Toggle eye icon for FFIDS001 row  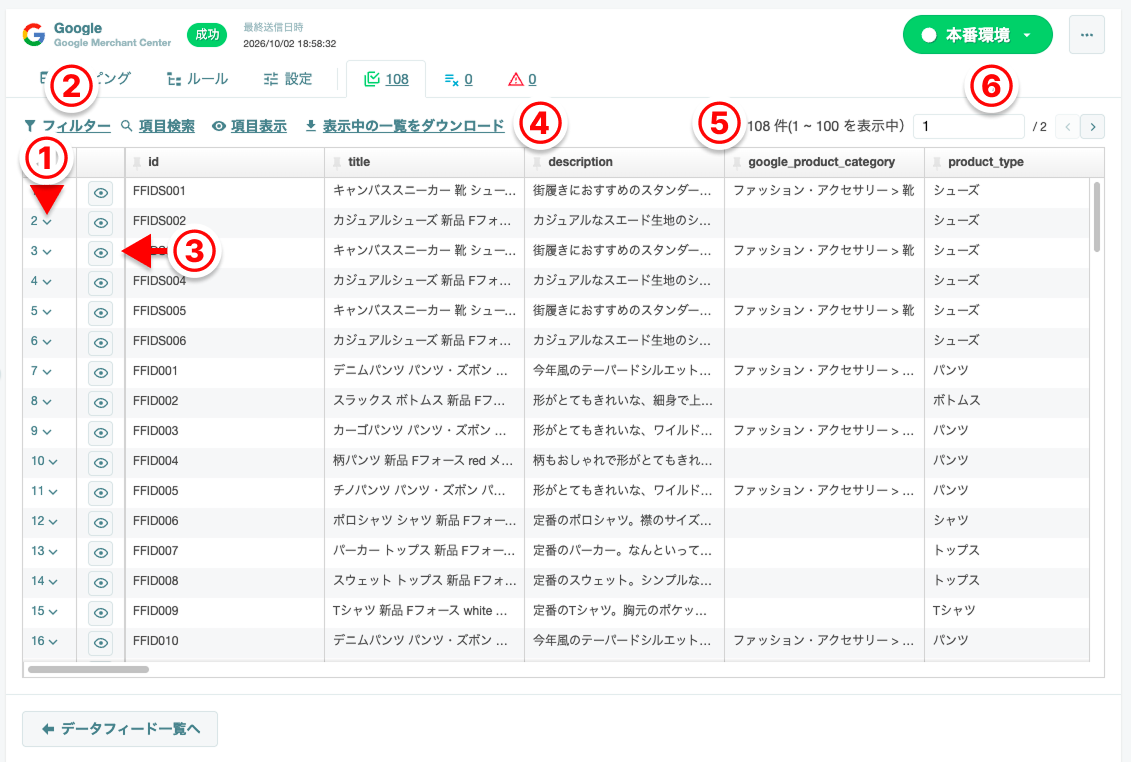pyautogui.click(x=101, y=193)
